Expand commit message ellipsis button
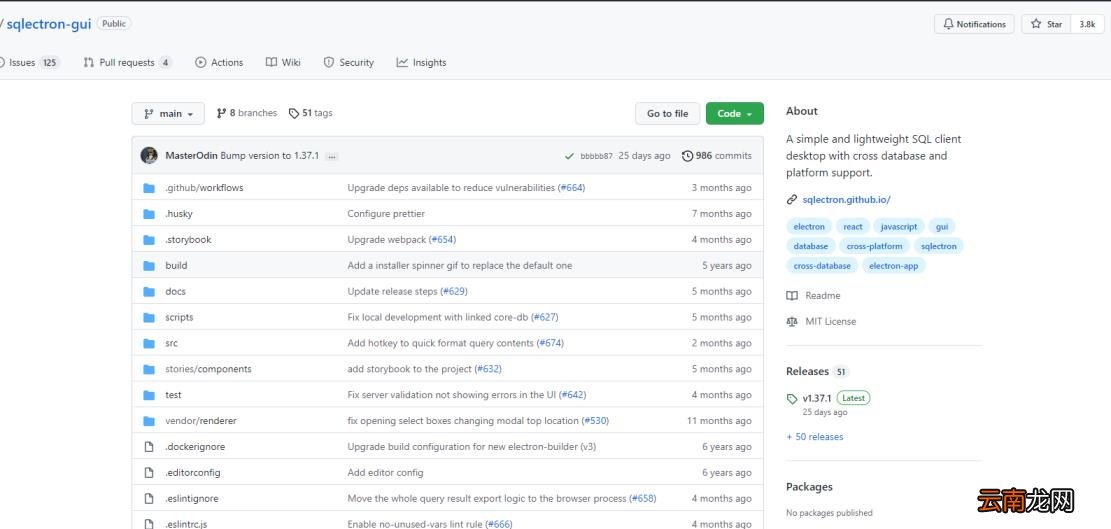 point(332,157)
